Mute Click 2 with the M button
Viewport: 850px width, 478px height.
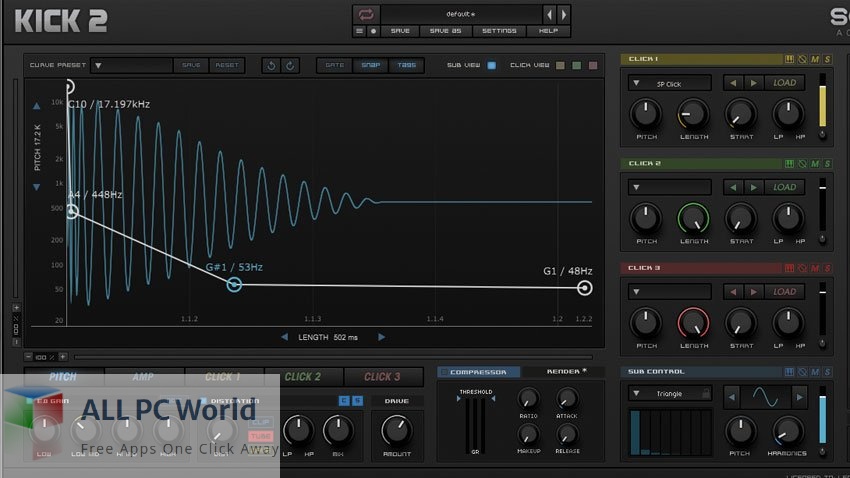[815, 164]
